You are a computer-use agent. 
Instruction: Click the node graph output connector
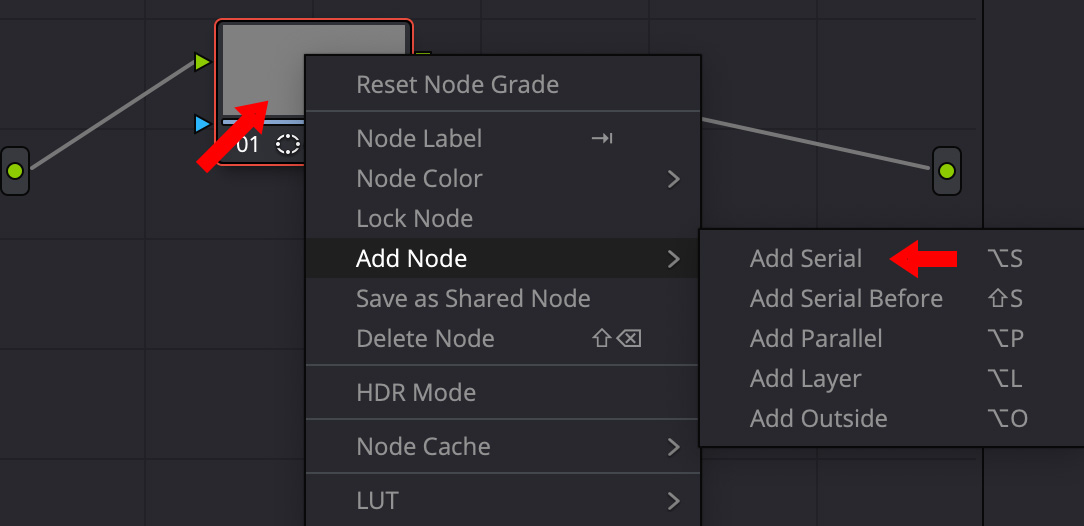[946, 171]
